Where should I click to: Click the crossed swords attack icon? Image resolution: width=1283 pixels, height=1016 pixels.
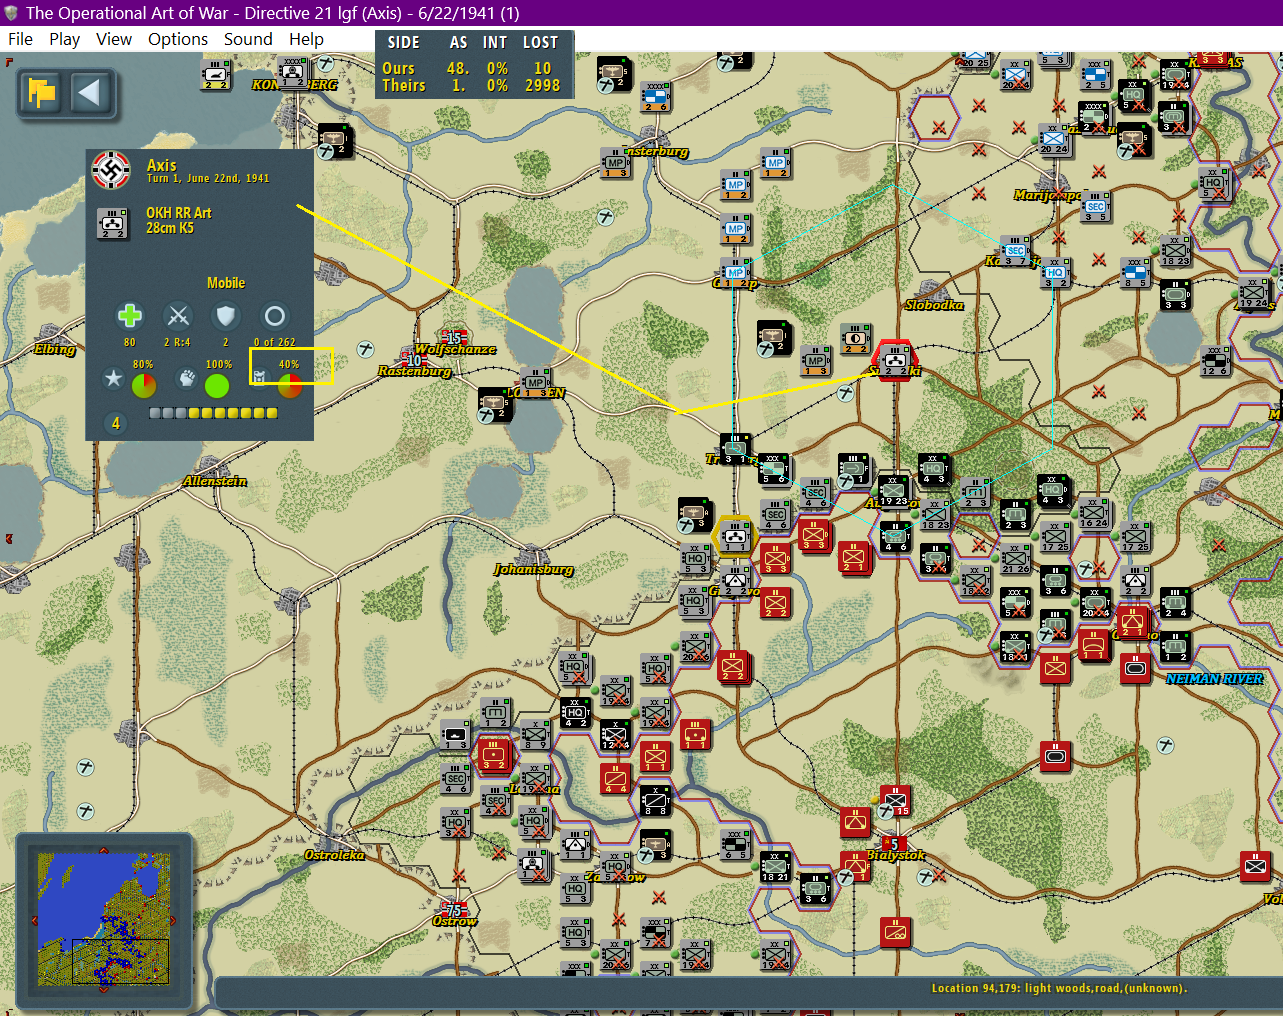(x=178, y=316)
